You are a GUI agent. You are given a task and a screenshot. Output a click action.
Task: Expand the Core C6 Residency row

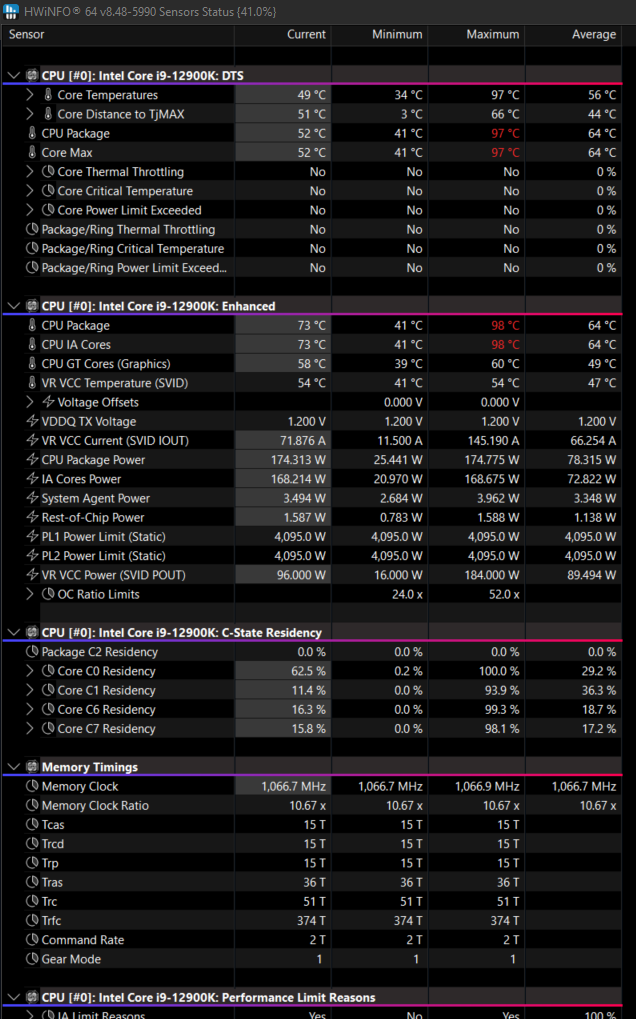(30, 709)
